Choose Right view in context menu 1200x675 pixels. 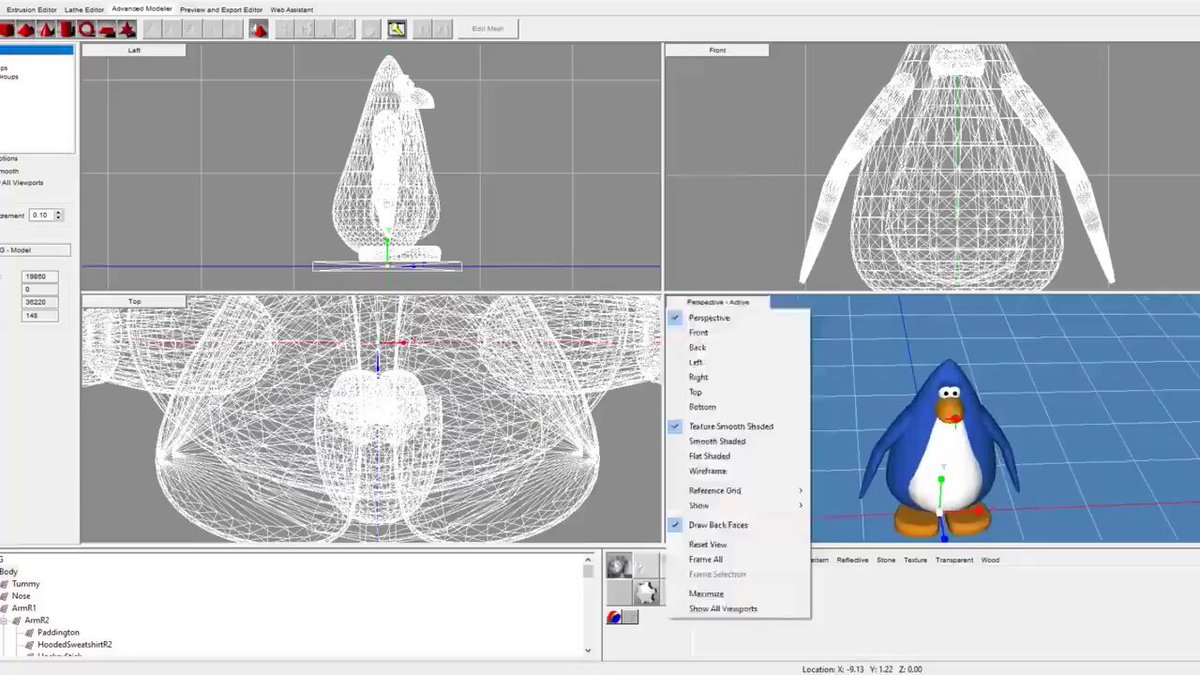[698, 378]
